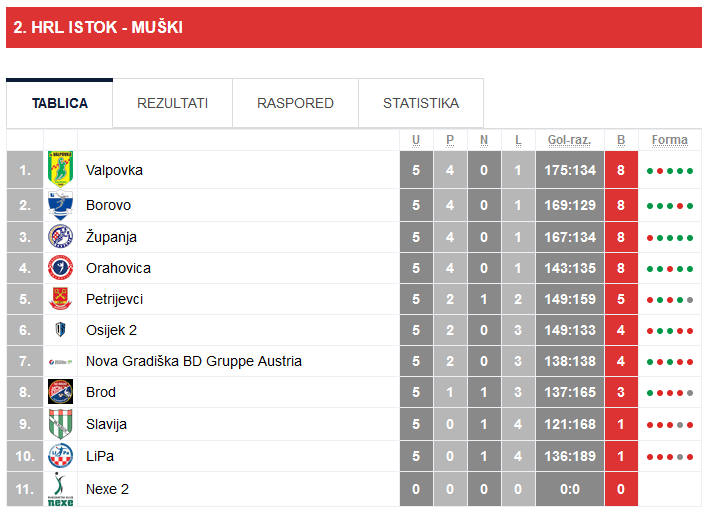Select the Tablica tab
Image resolution: width=710 pixels, height=517 pixels.
[x=60, y=103]
